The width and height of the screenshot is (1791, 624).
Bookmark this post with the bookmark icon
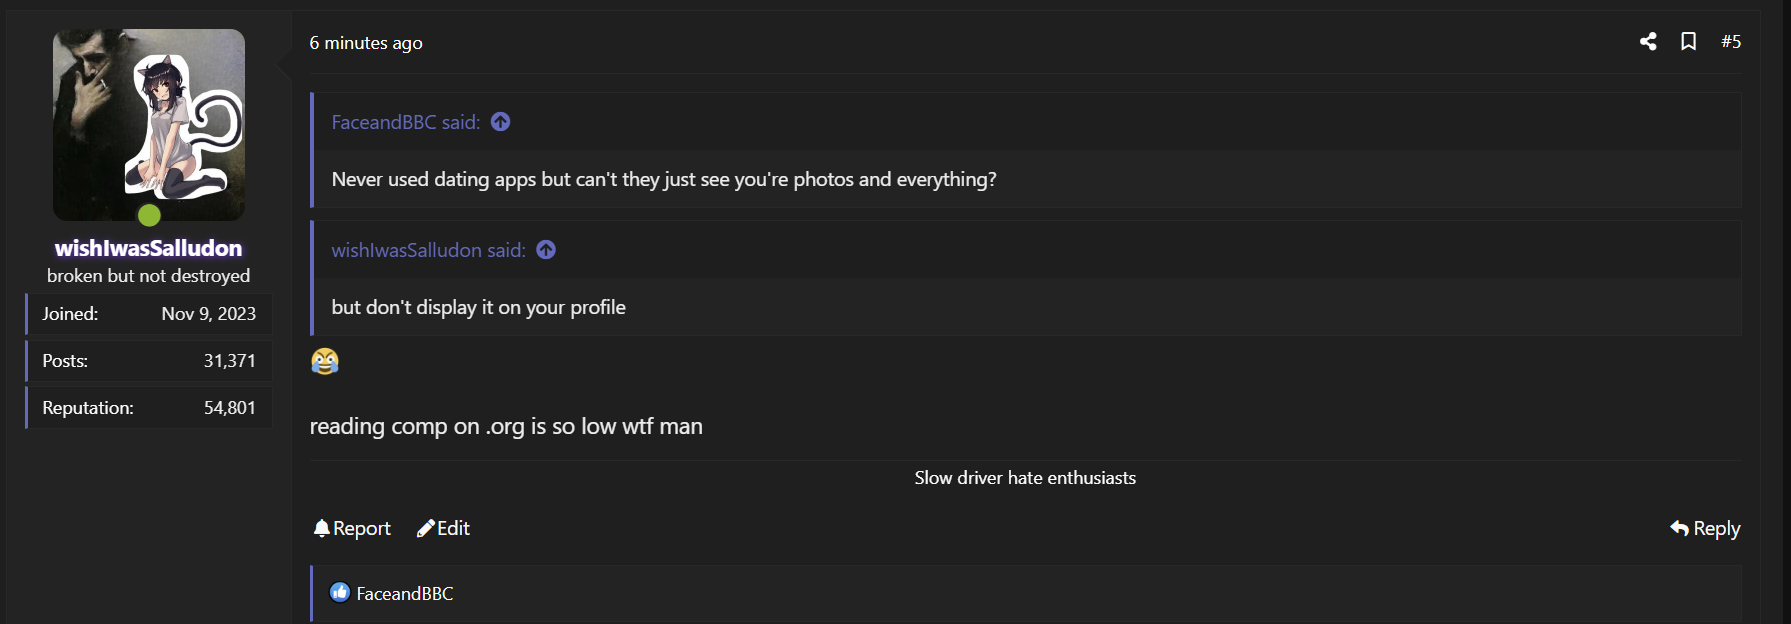pyautogui.click(x=1688, y=41)
